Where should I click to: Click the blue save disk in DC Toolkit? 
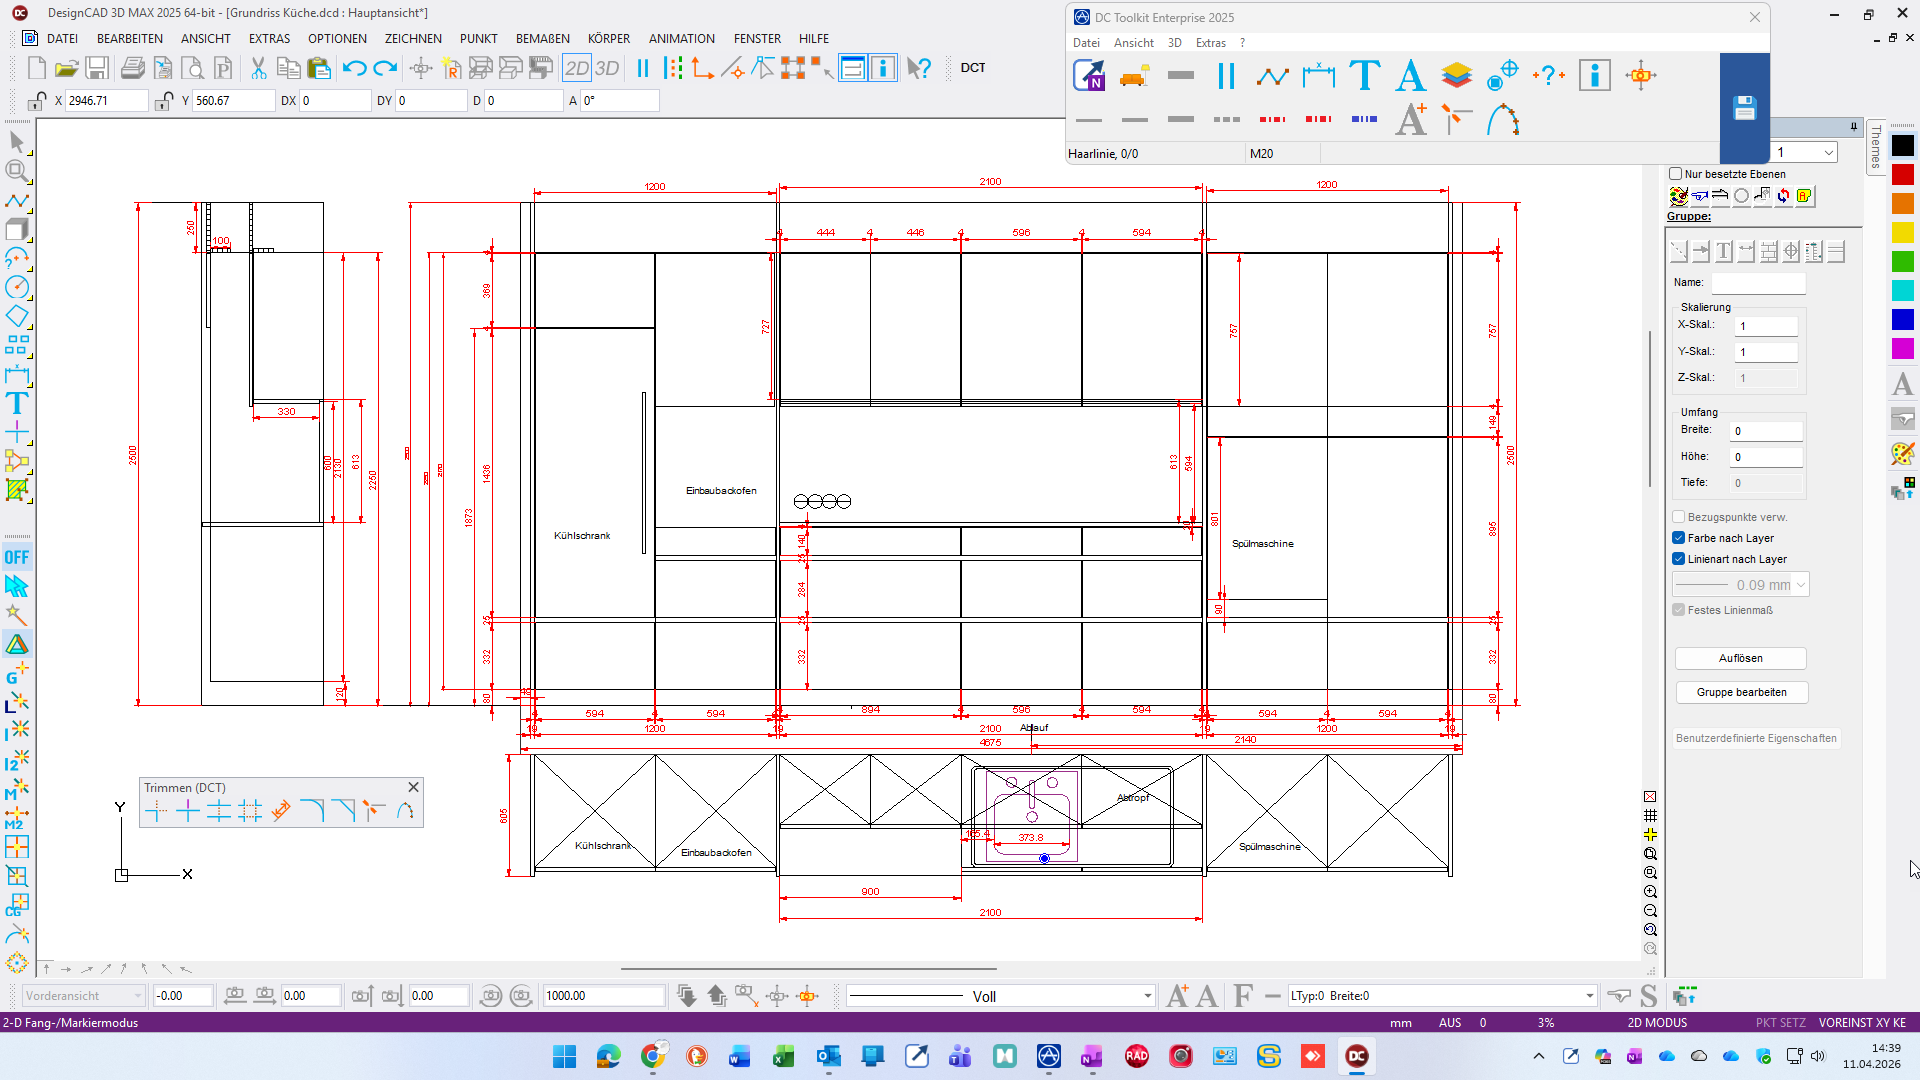[x=1744, y=108]
